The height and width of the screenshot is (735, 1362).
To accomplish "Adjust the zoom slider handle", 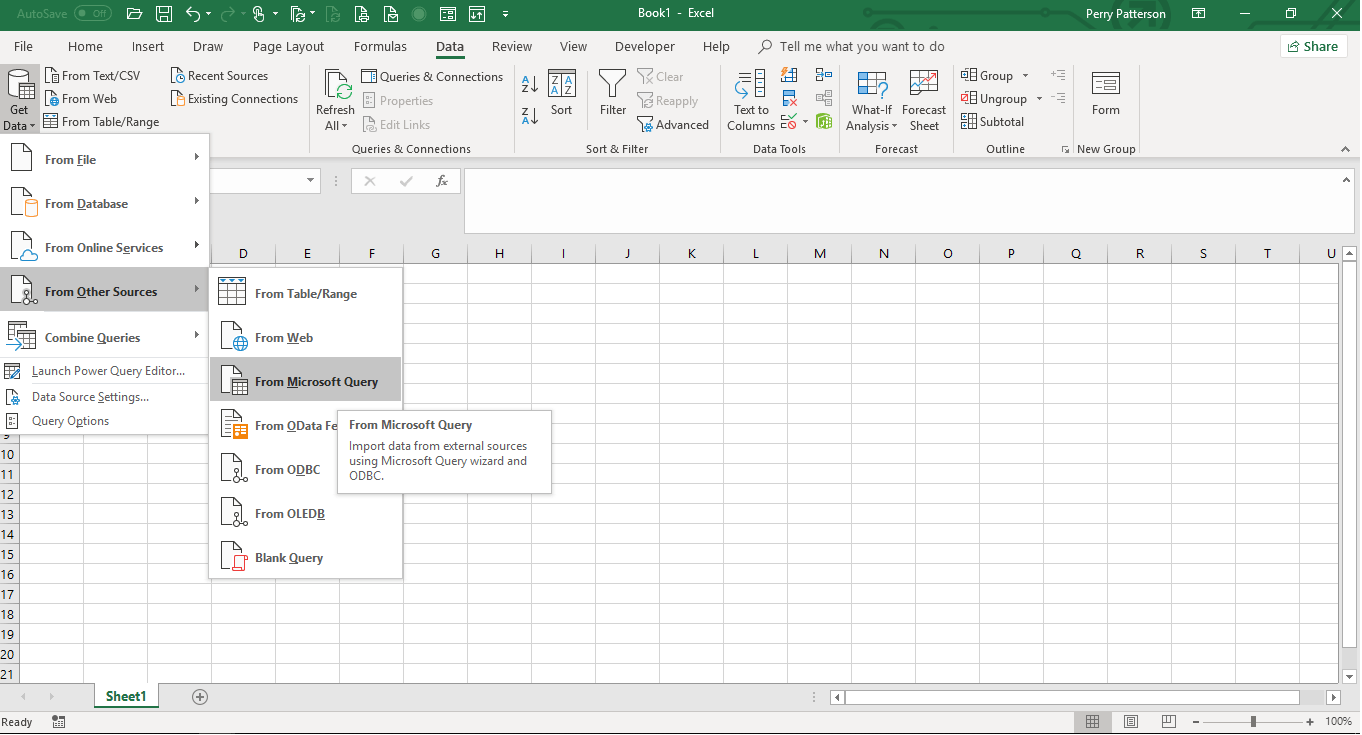I will (1253, 722).
